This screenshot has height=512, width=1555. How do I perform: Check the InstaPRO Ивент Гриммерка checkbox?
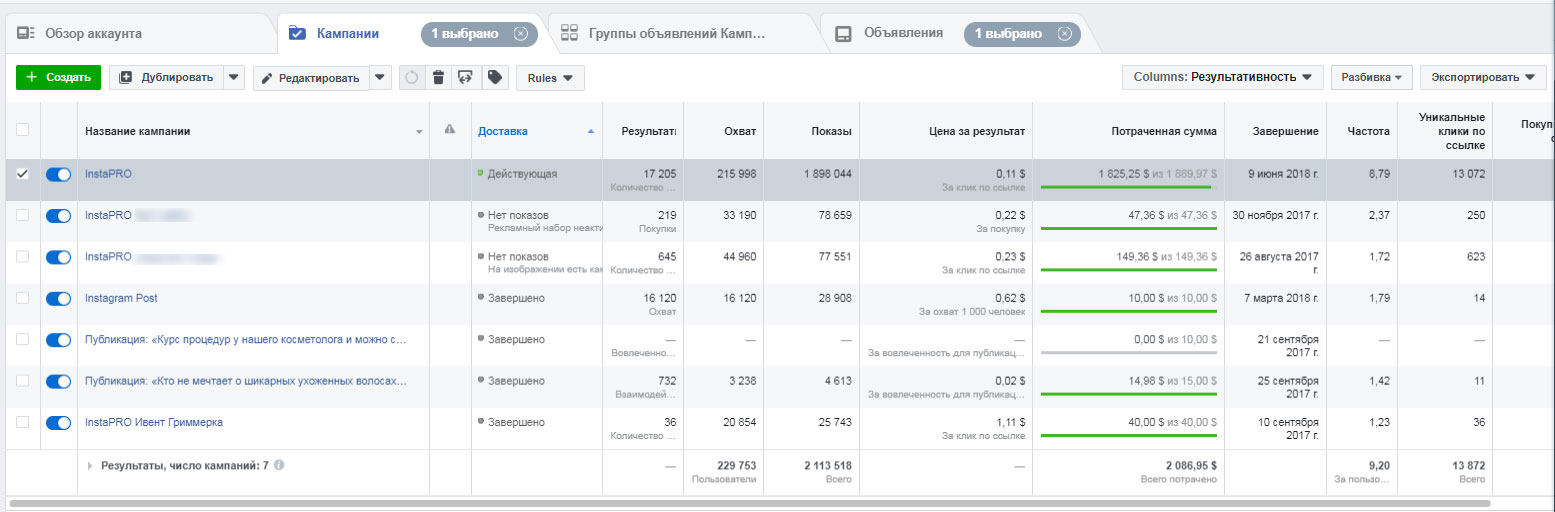22,422
